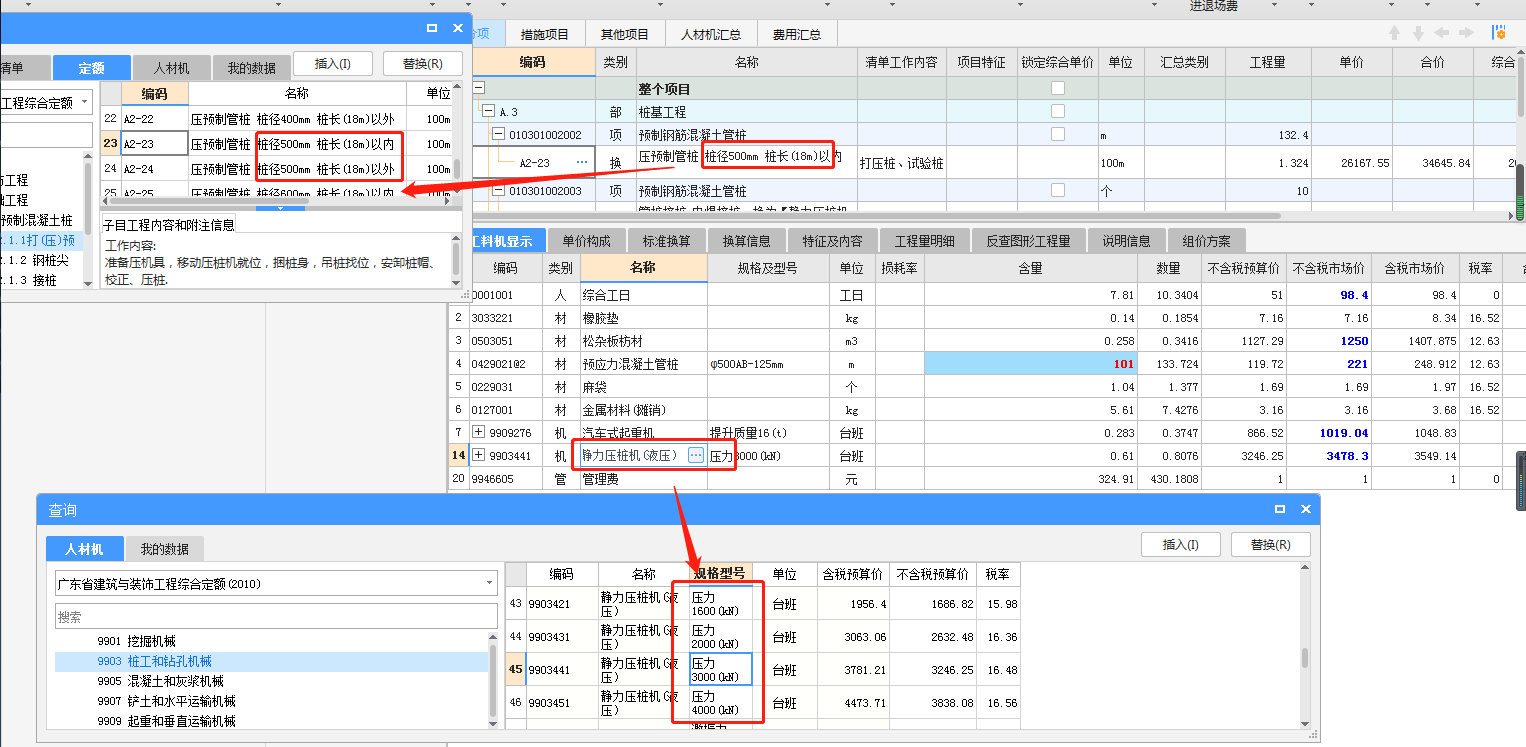Select tree item 9903 桩工和钻孔机械

pos(154,661)
